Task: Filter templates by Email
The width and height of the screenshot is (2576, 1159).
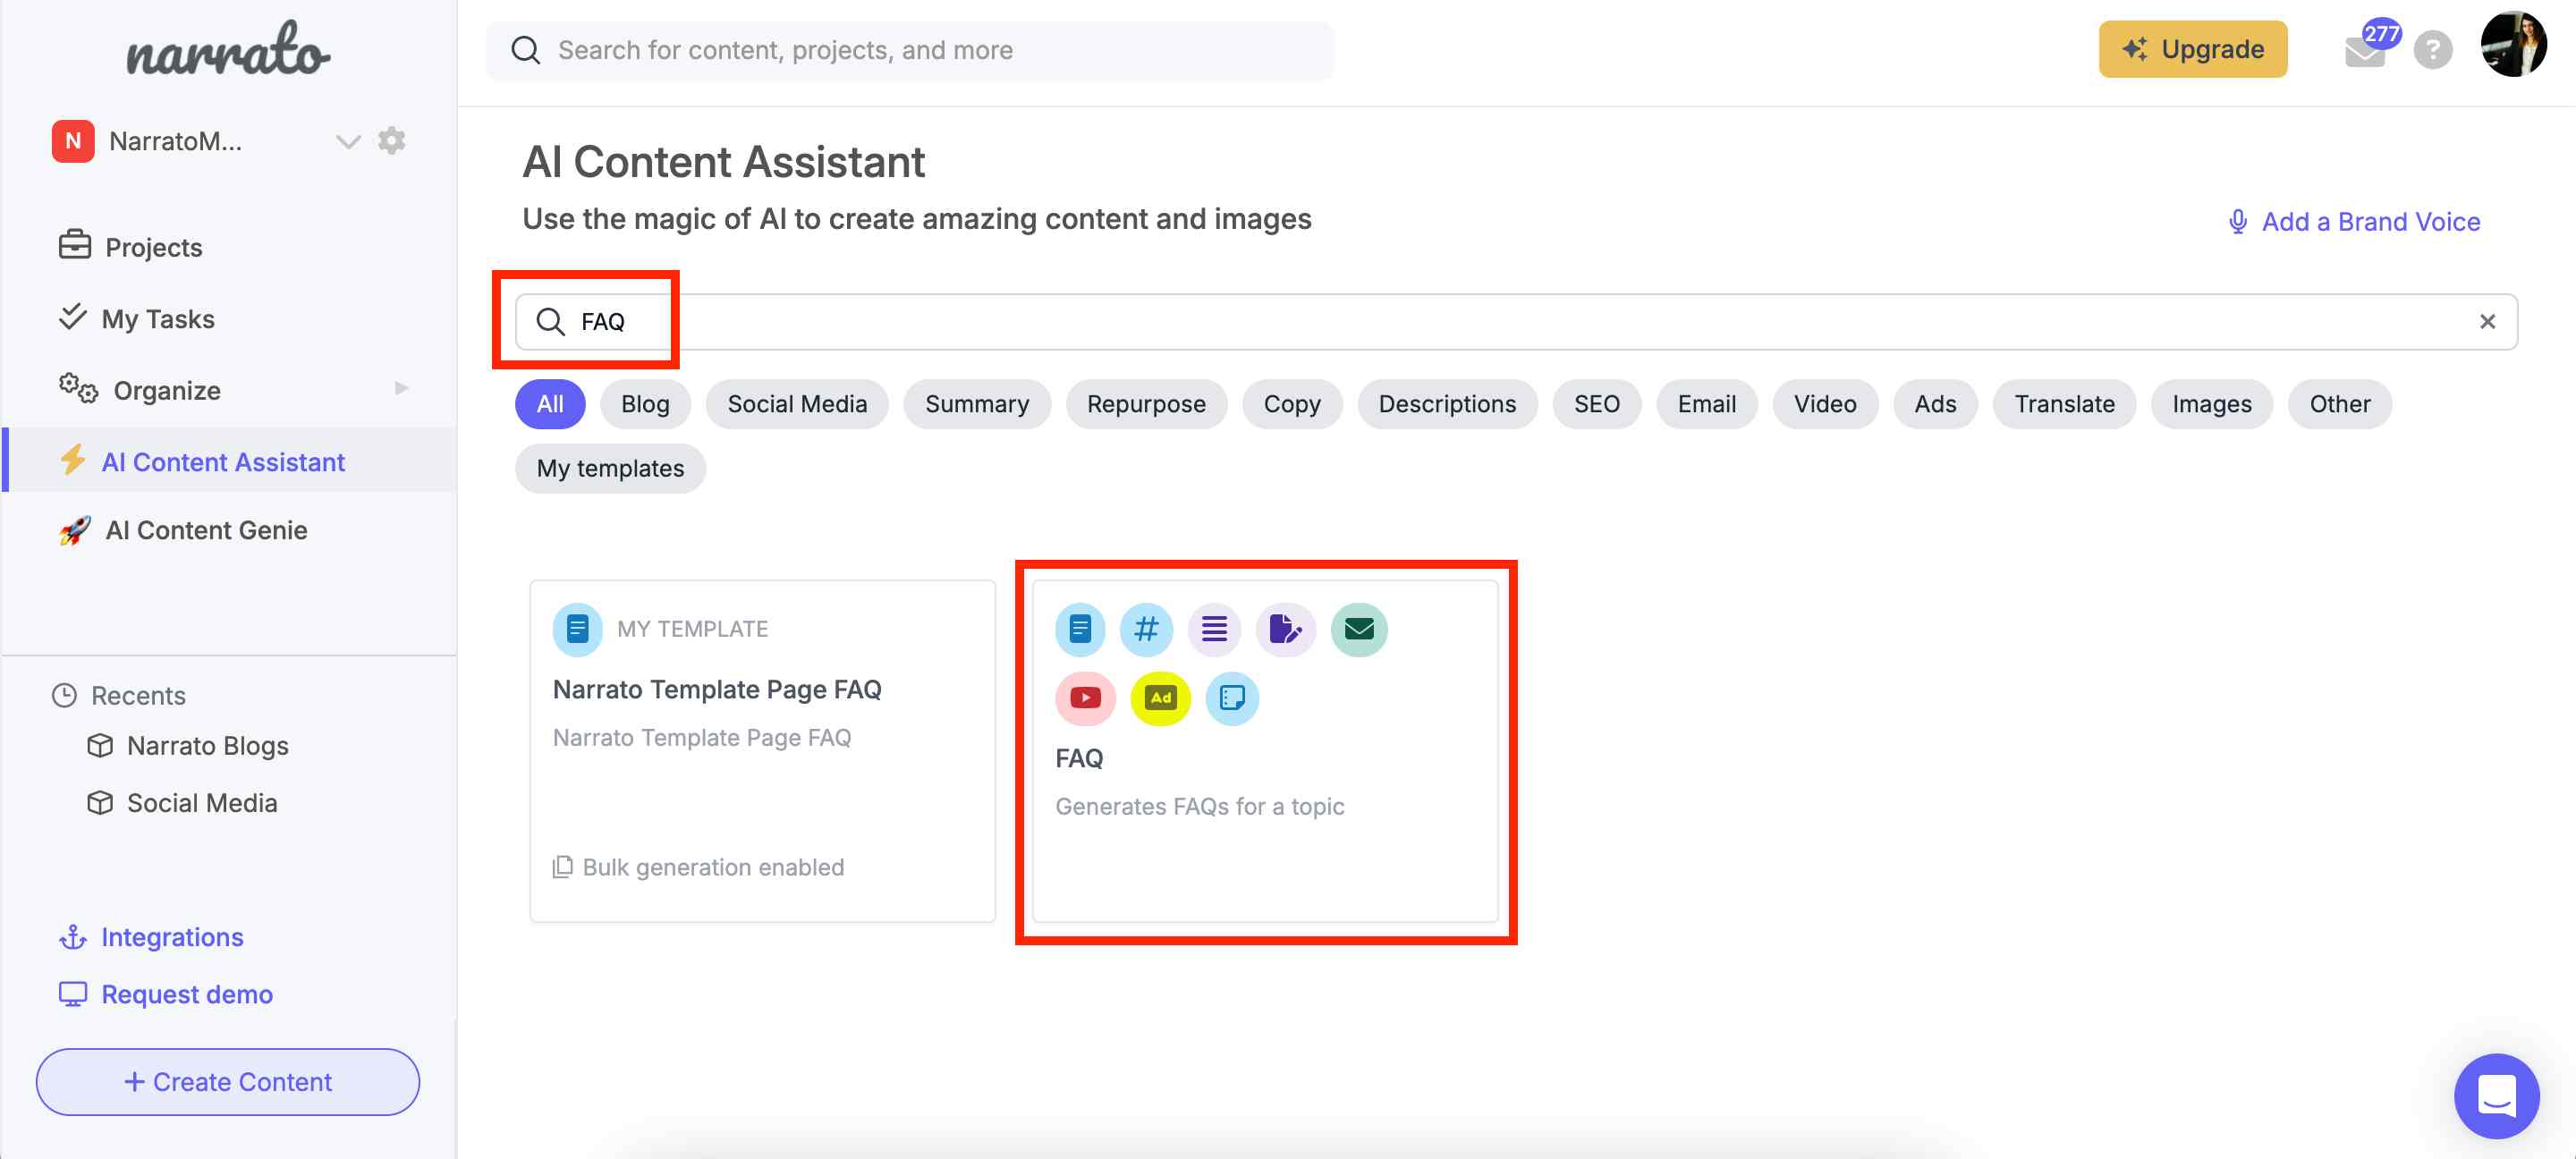Action: point(1706,404)
